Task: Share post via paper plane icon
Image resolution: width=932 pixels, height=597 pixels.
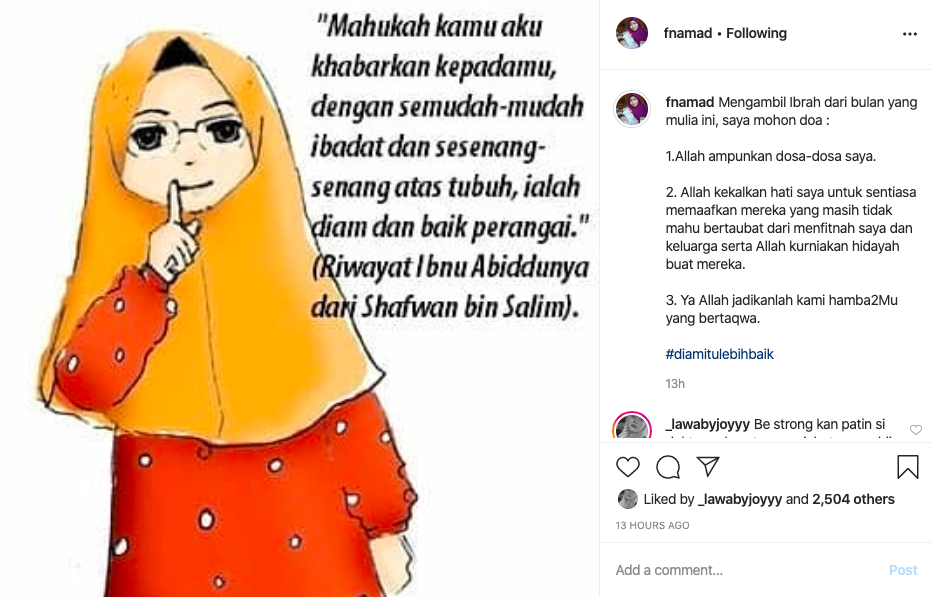Action: pyautogui.click(x=708, y=467)
